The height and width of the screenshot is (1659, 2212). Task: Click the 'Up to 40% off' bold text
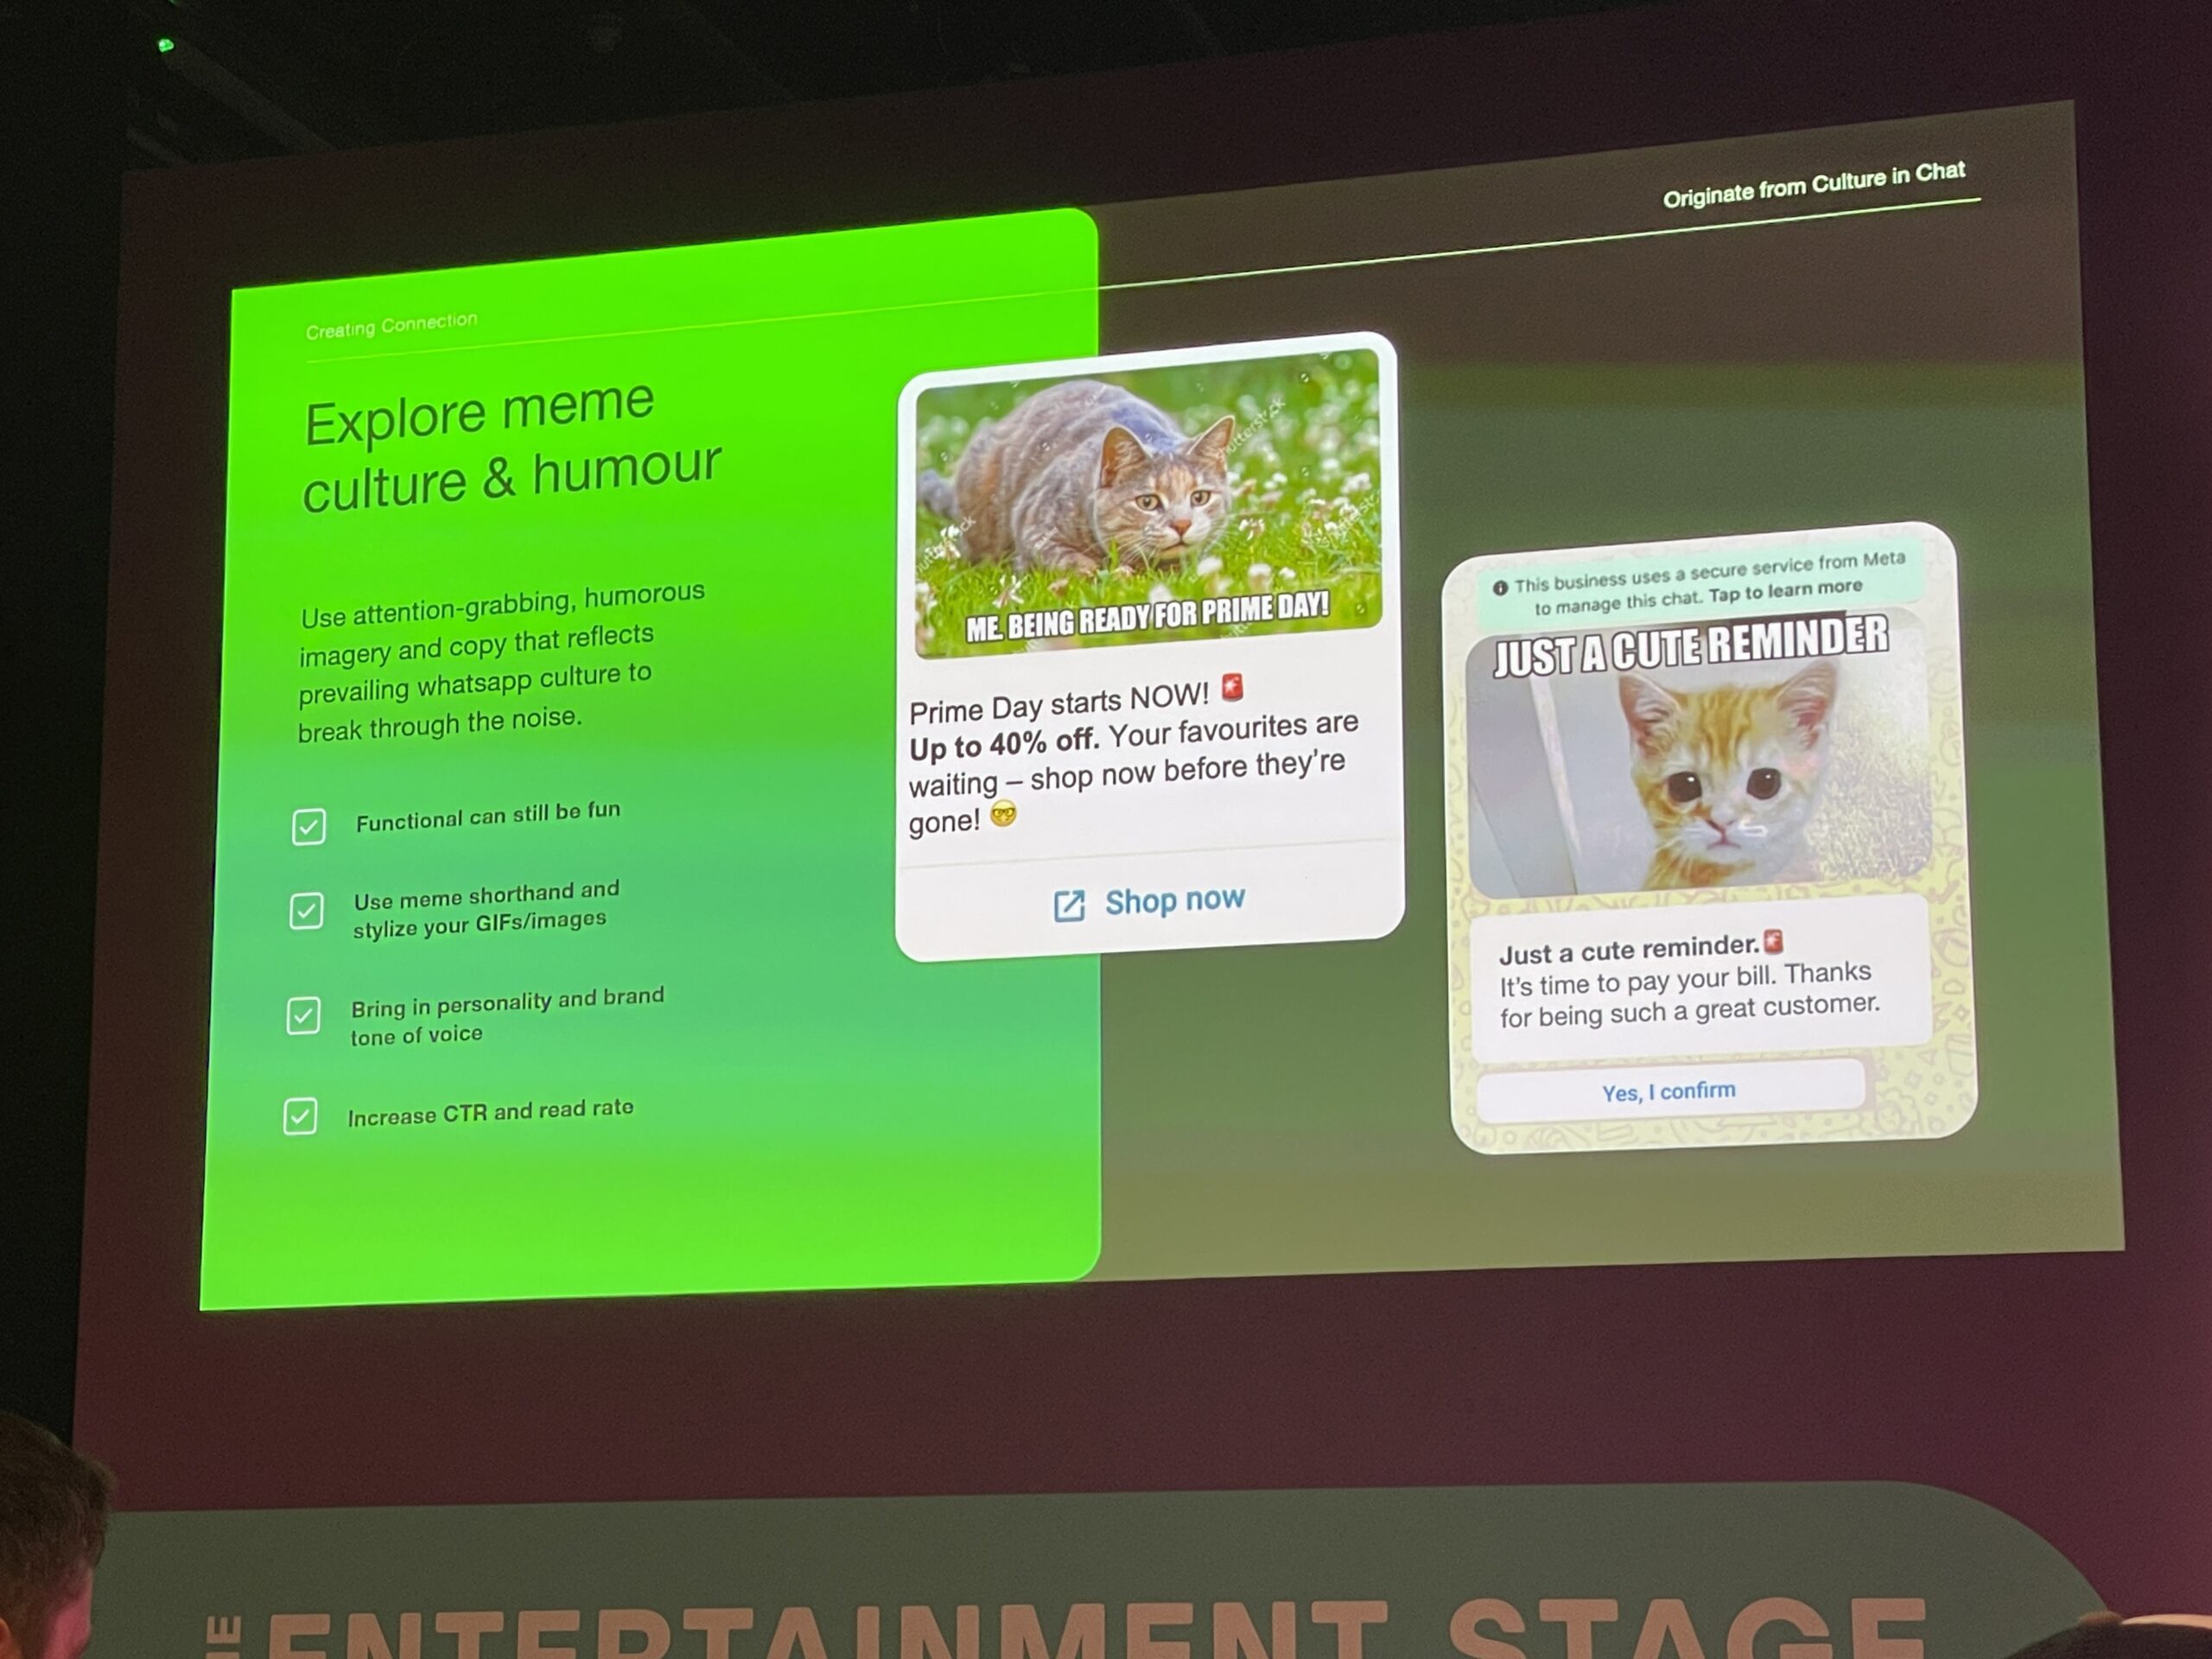tap(1003, 745)
